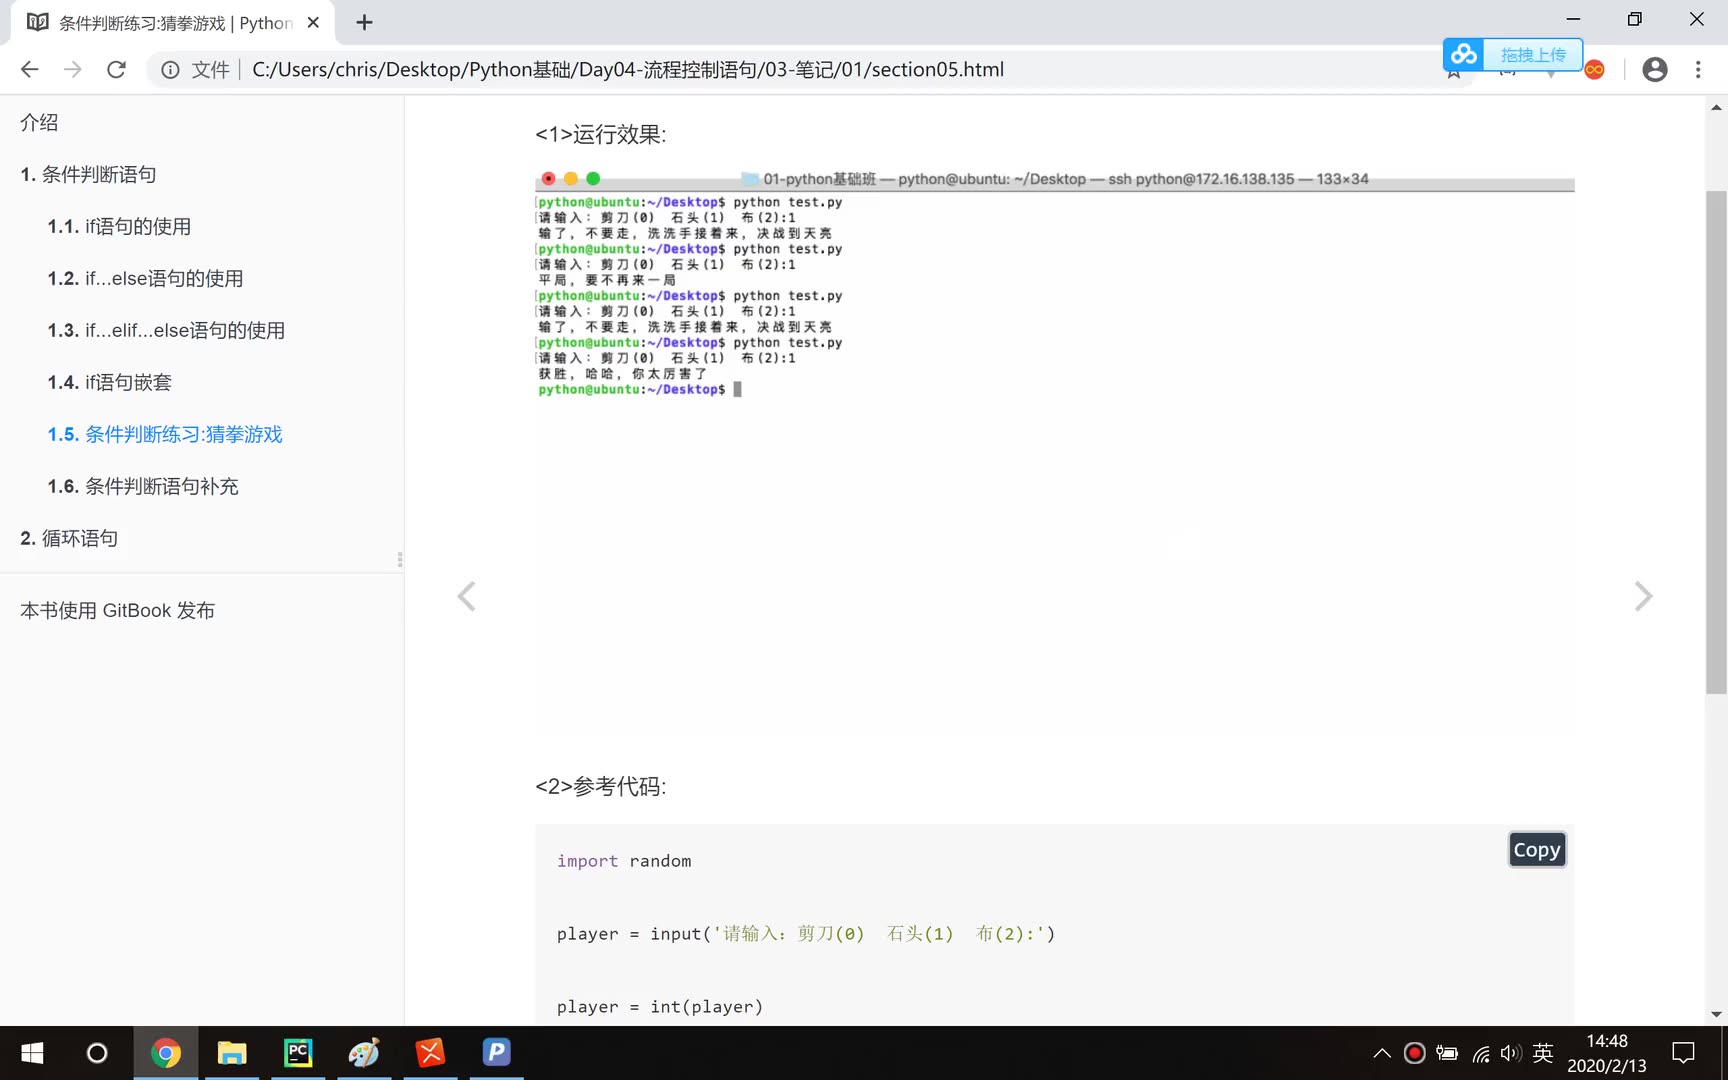Launch XMind from the taskbar
Screen dimensions: 1728x1080
pyautogui.click(x=429, y=1052)
